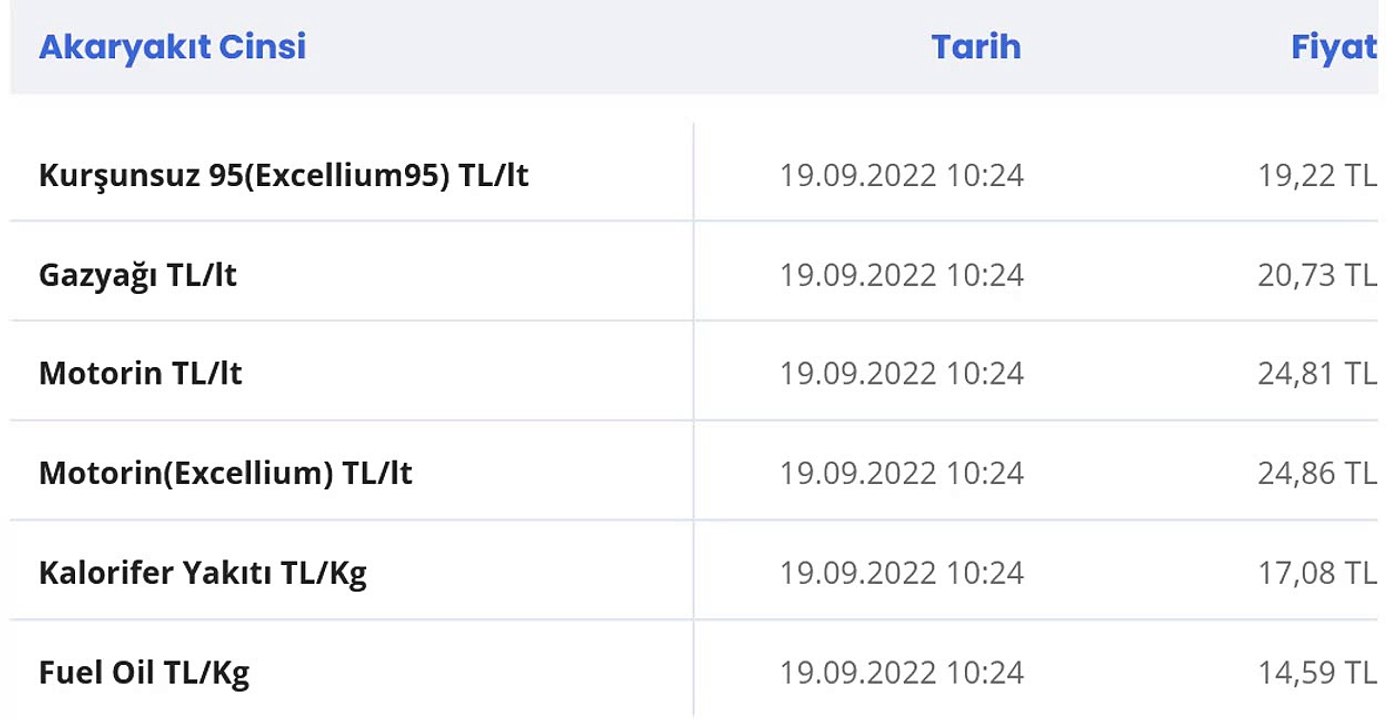Image resolution: width=1395 pixels, height=720 pixels.
Task: Select the Kurşunsuz 95(Excellium95) TL/lt row label
Action: click(283, 175)
